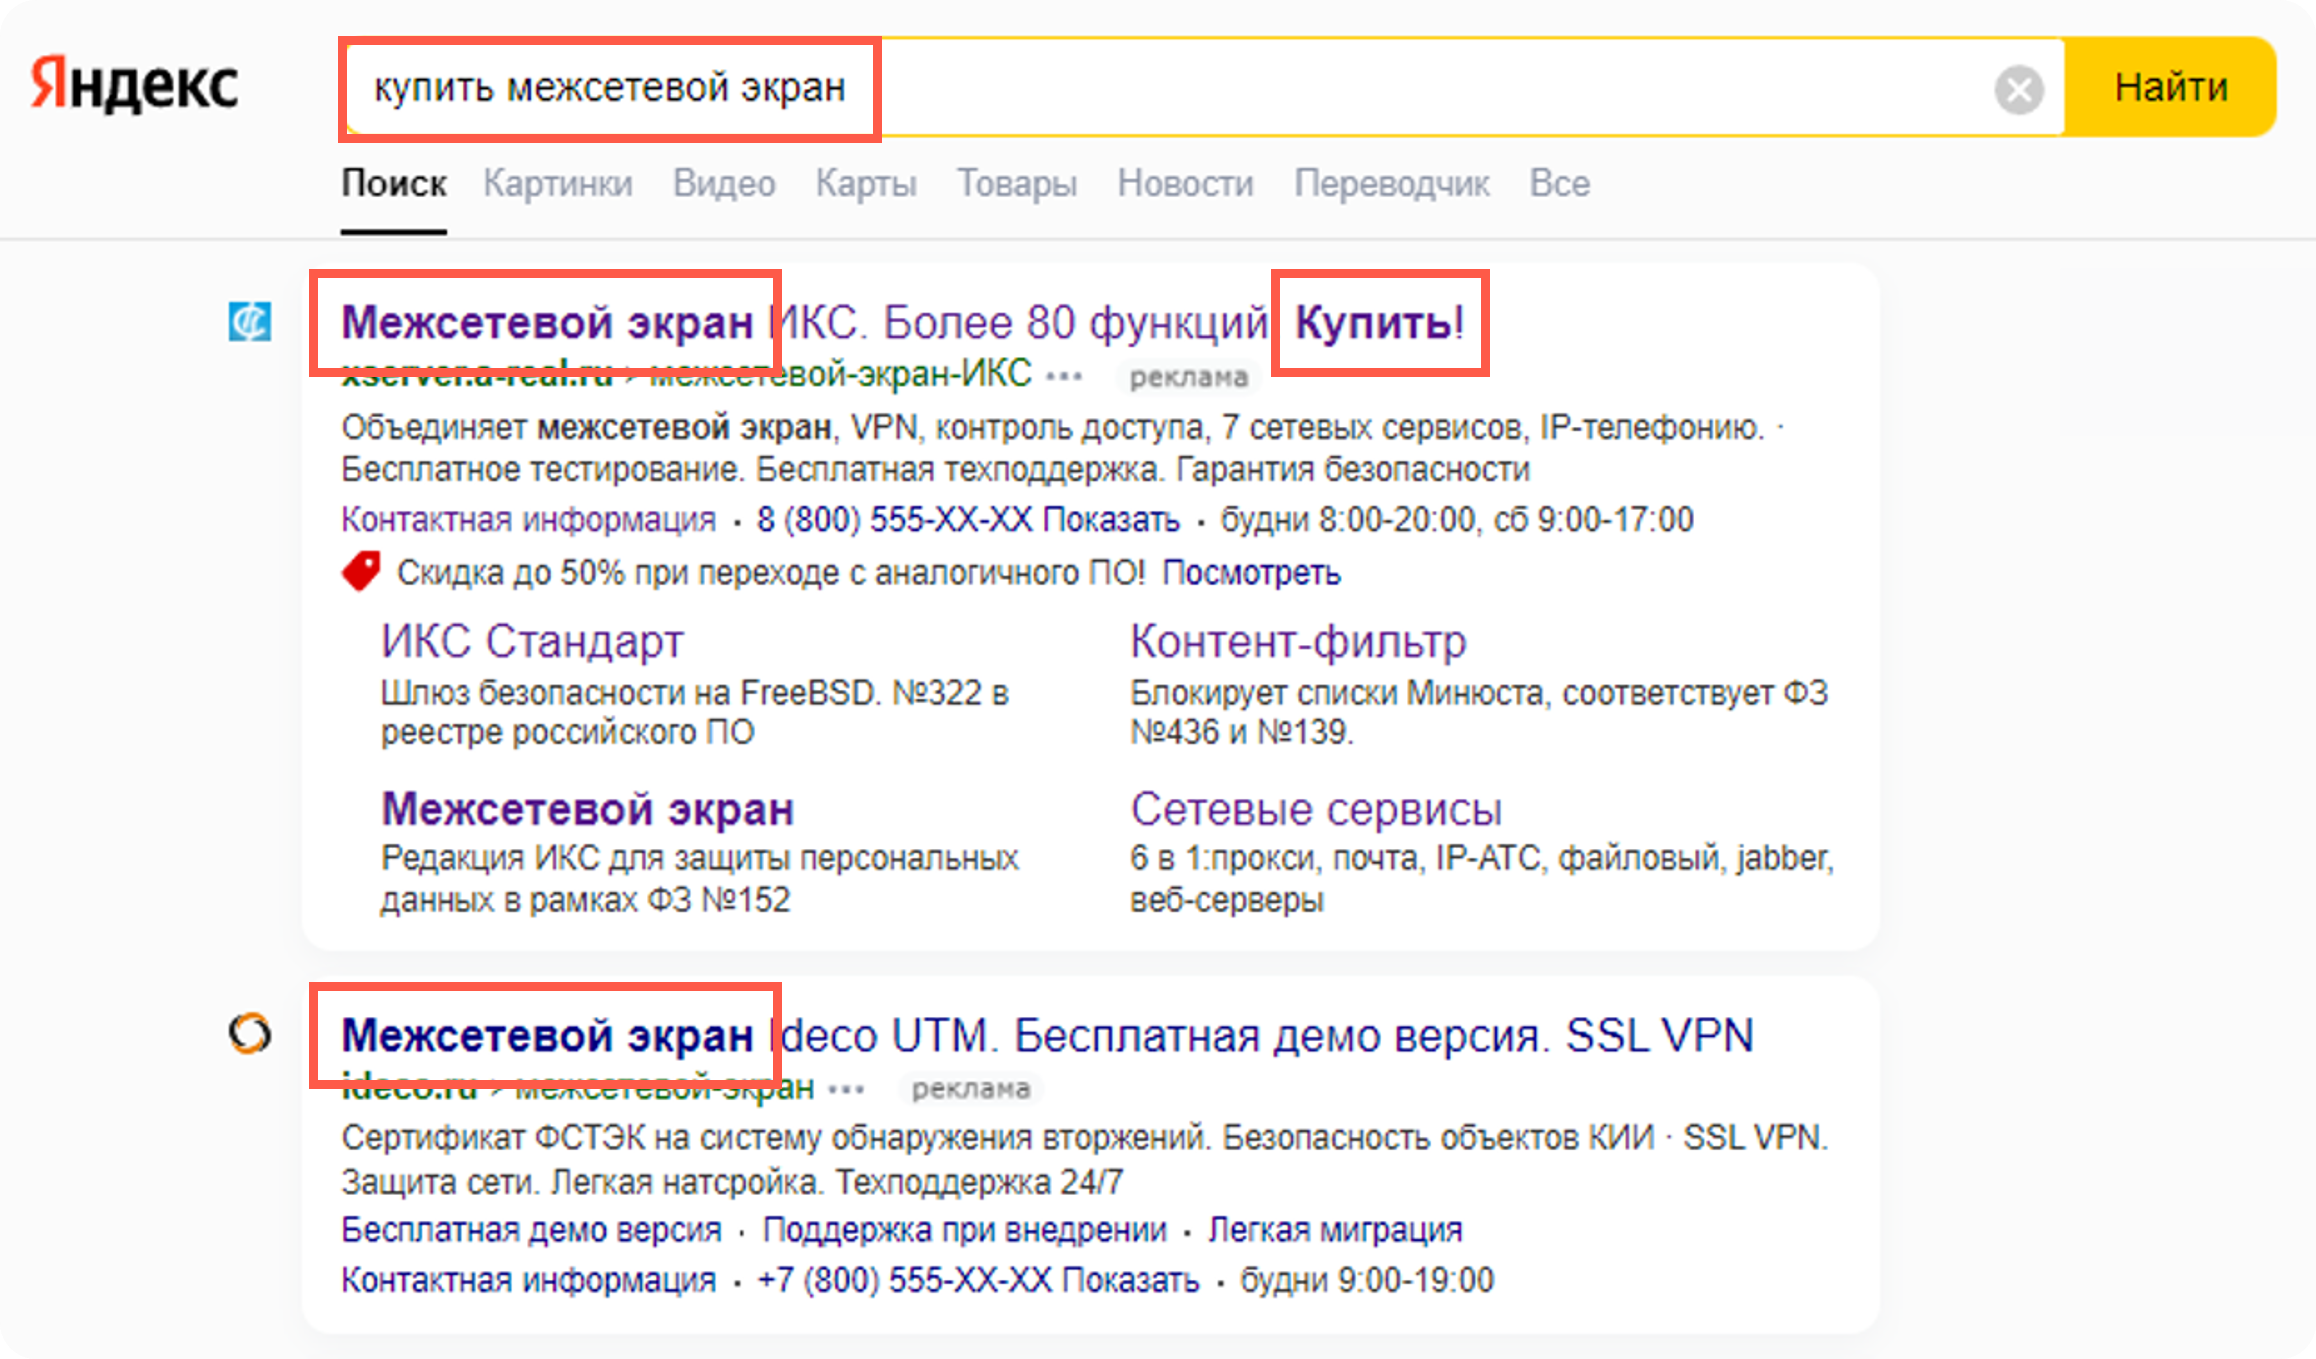
Task: Switch to the Картинки tab
Action: point(558,184)
